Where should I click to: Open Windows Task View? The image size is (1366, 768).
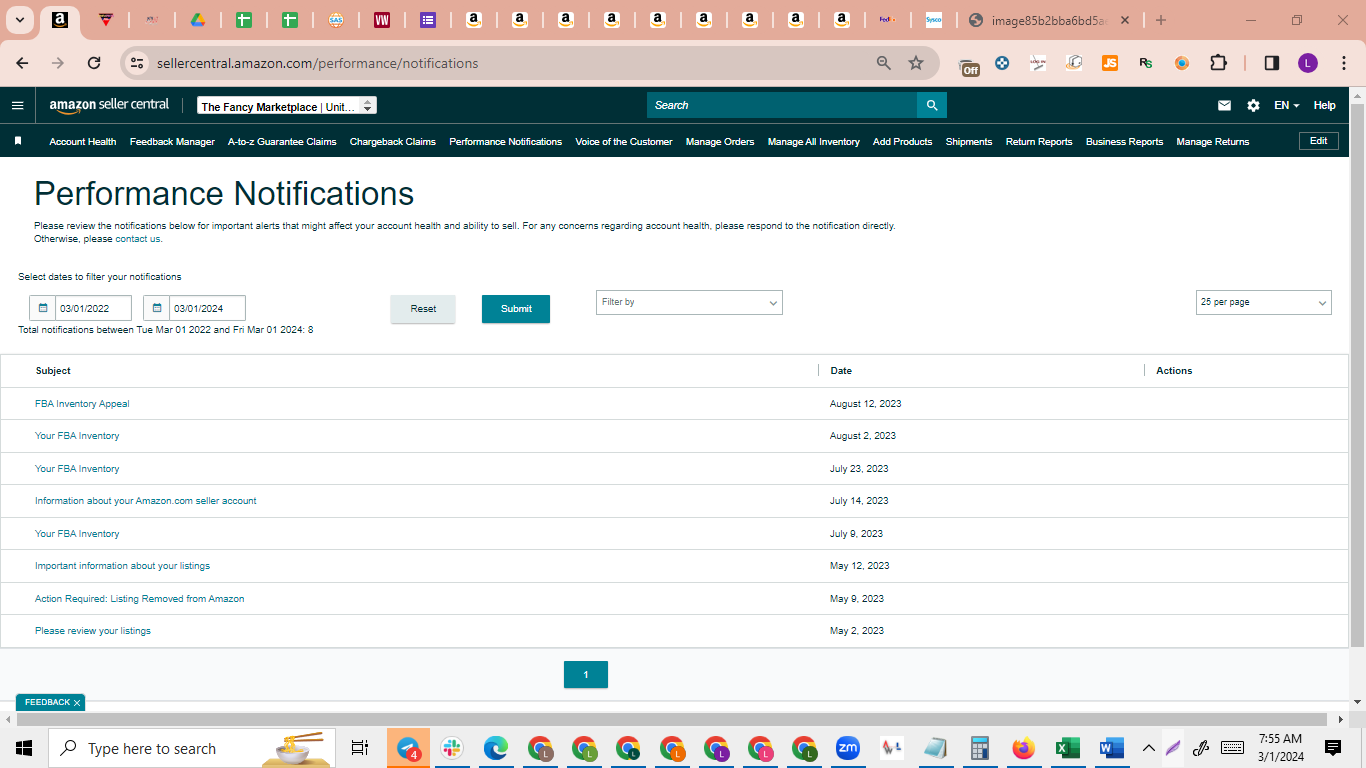coord(360,748)
